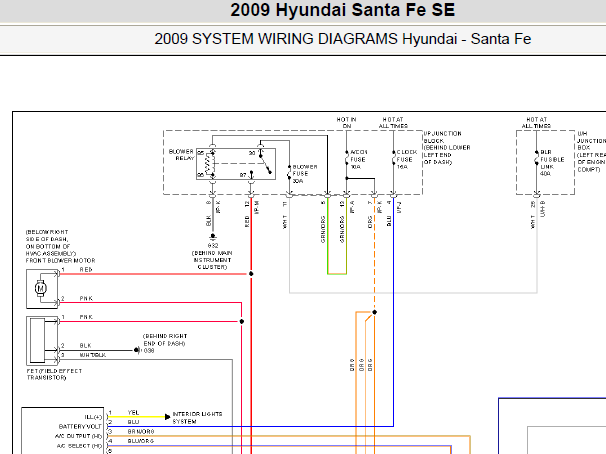The image size is (606, 454).
Task: Select the '(BEHIND RIGHT END OF DASH)' note
Action: point(165,340)
